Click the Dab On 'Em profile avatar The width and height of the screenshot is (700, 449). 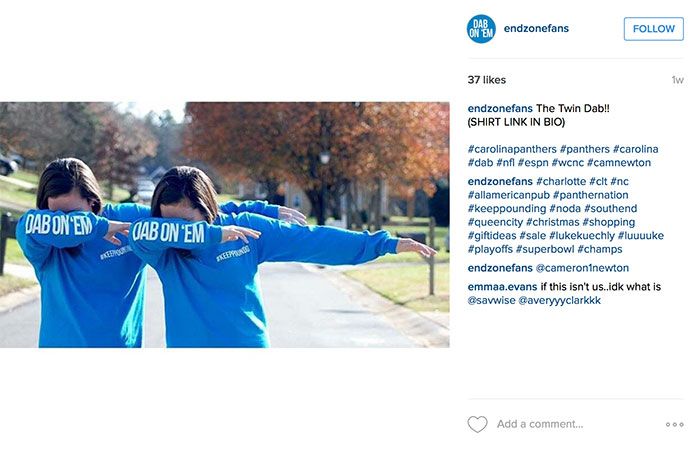[481, 29]
